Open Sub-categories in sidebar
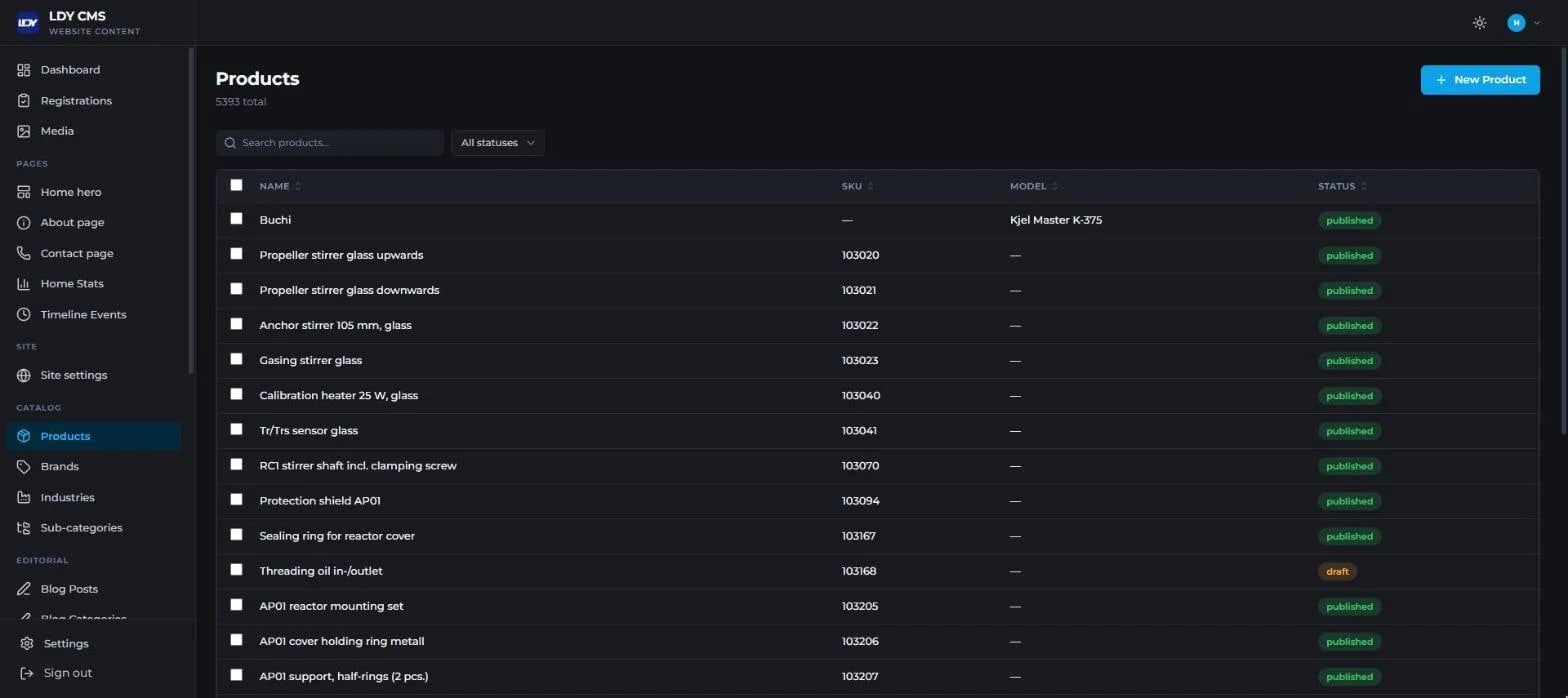1568x698 pixels. pyautogui.click(x=93, y=528)
